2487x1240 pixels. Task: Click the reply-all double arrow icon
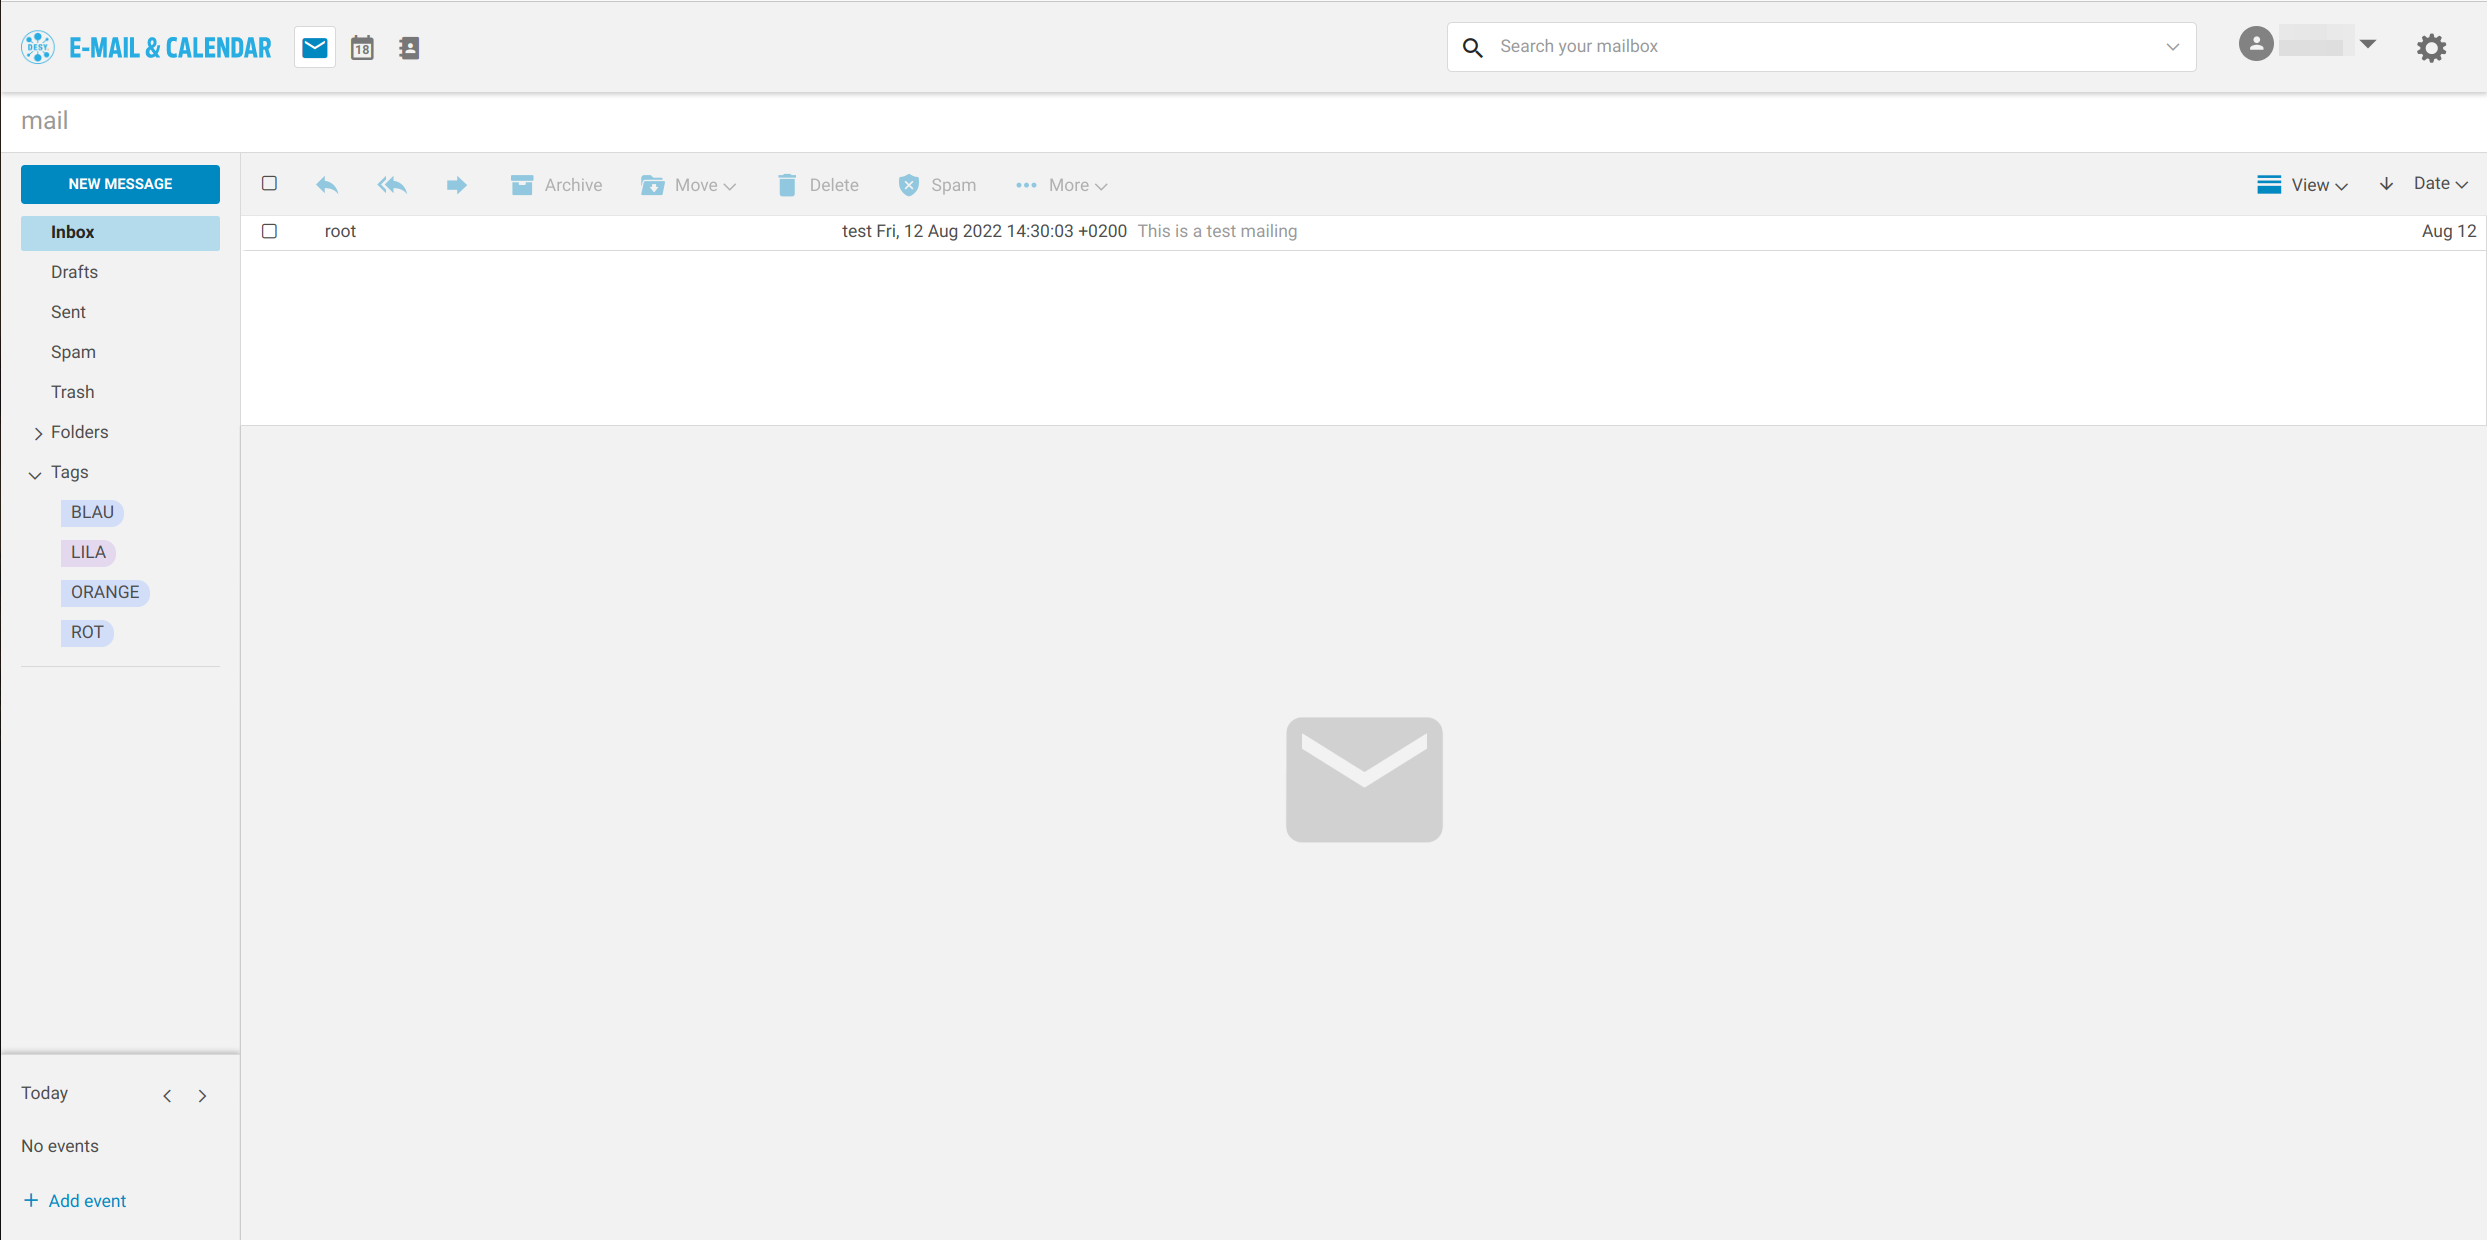click(x=392, y=185)
